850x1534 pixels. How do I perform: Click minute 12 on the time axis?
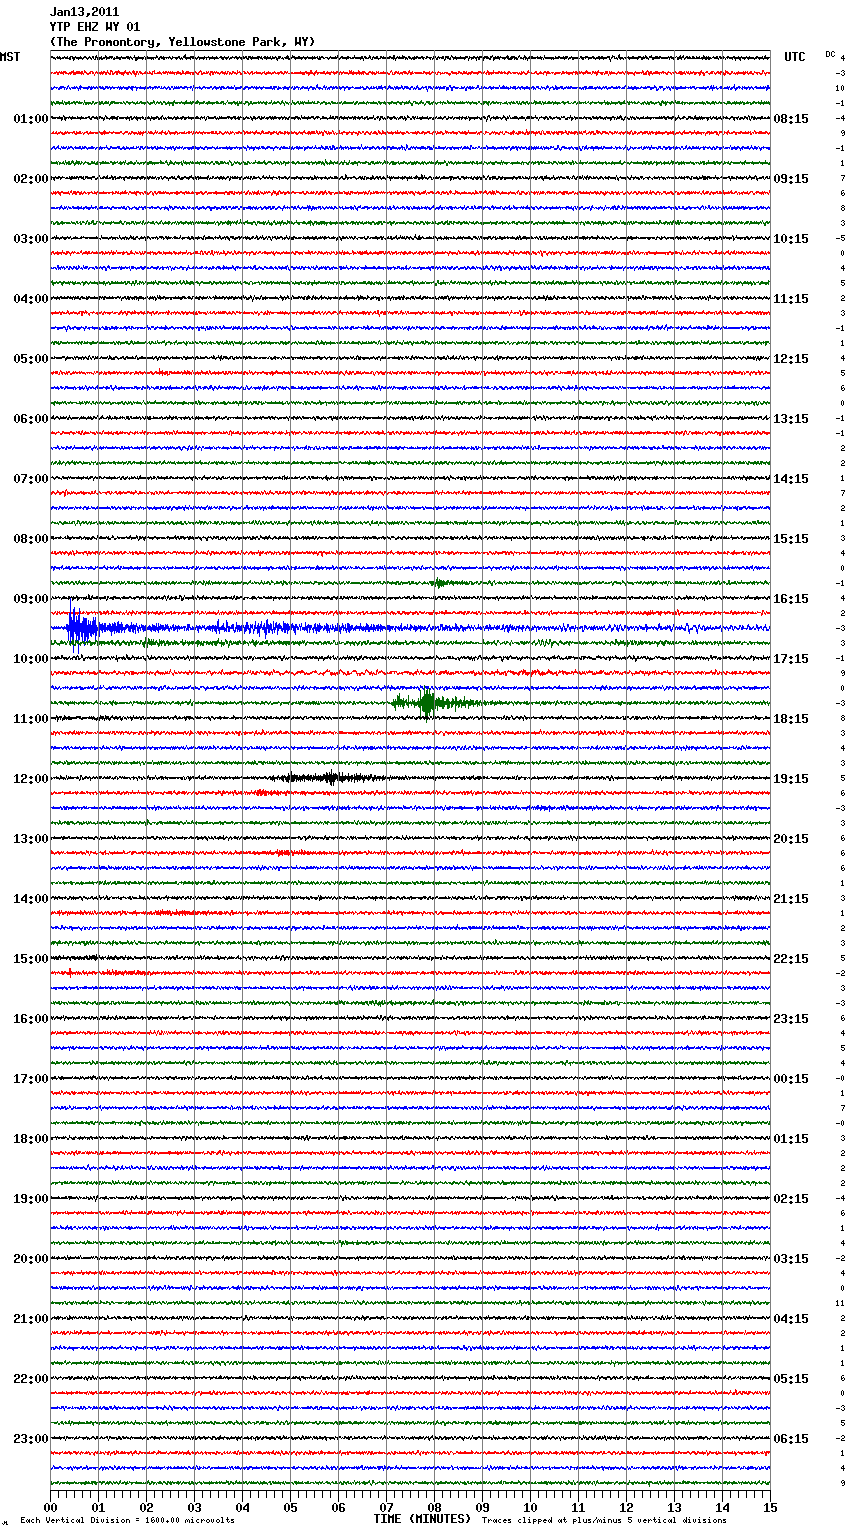pyautogui.click(x=627, y=1507)
